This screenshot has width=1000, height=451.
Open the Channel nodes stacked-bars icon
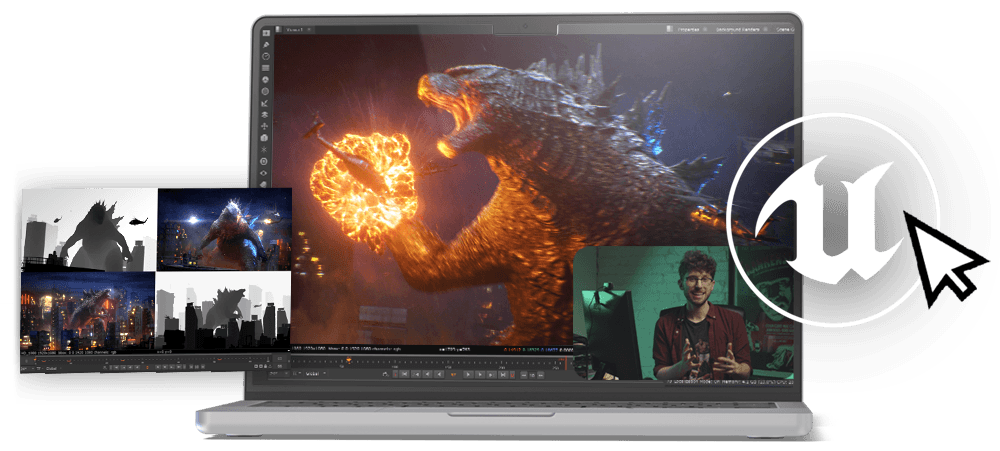(x=265, y=68)
